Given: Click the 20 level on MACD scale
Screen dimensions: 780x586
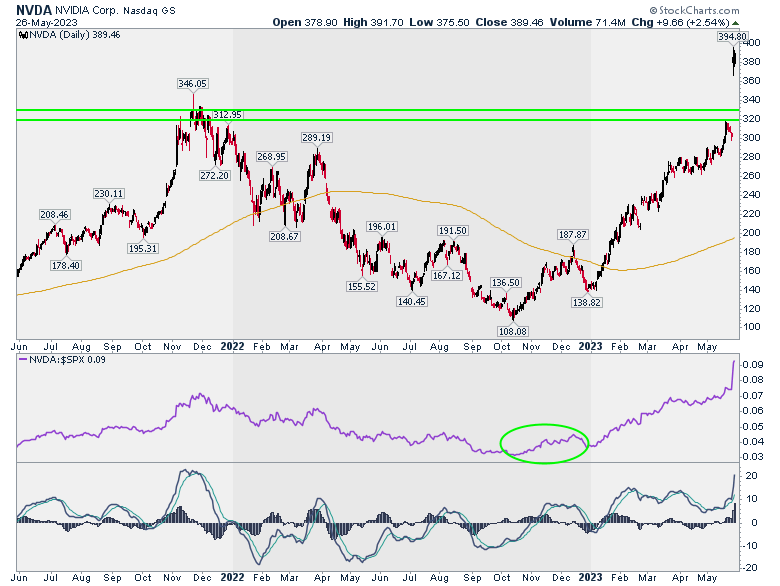Looking at the screenshot, I should click(x=752, y=476).
